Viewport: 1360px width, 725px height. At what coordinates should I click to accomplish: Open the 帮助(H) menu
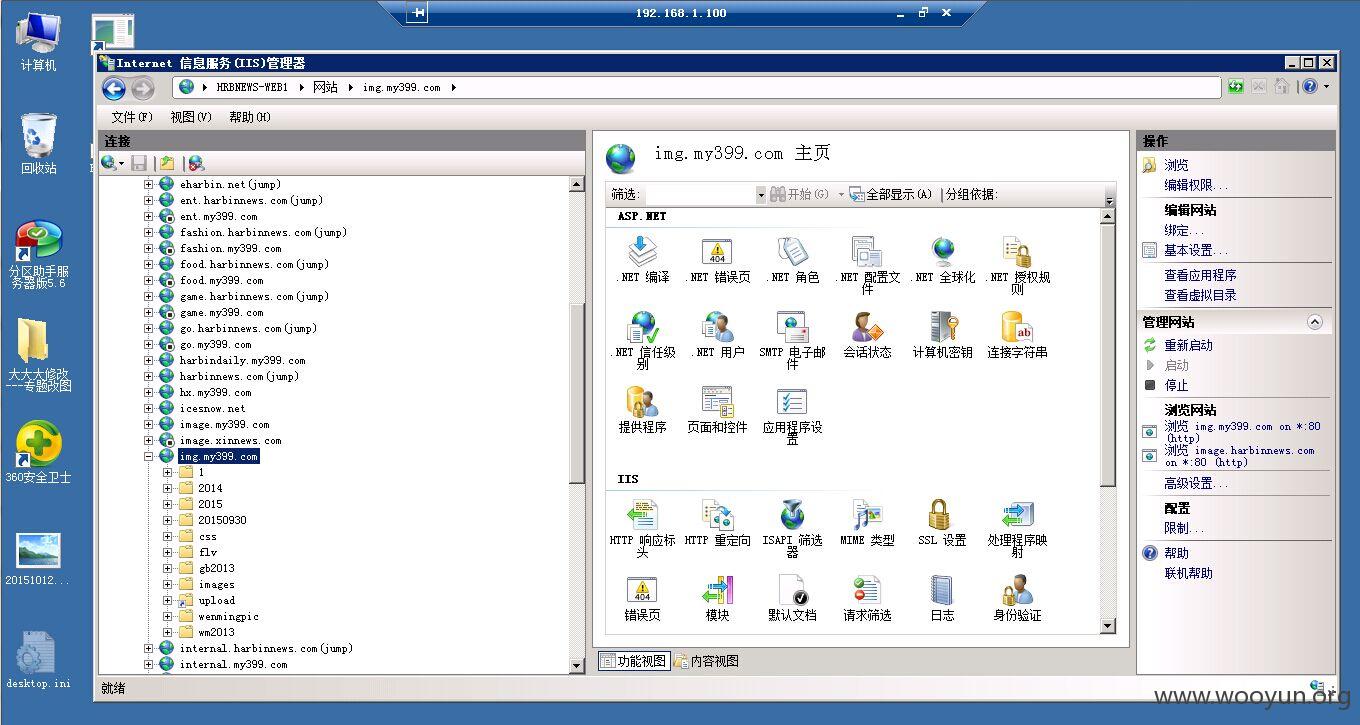coord(250,117)
